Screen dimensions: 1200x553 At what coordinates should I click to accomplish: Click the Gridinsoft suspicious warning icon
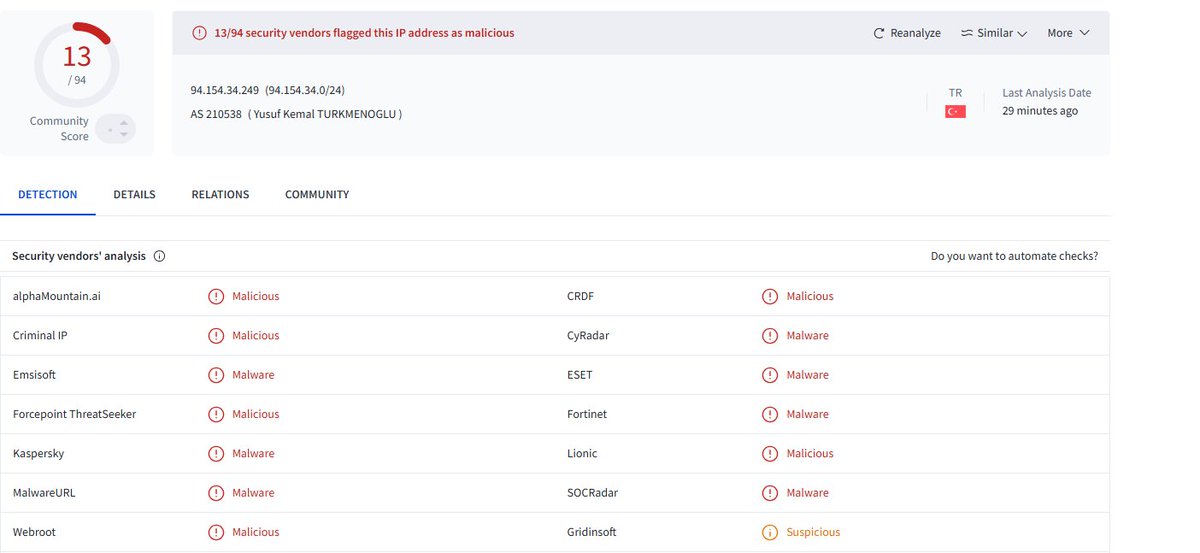click(x=770, y=532)
